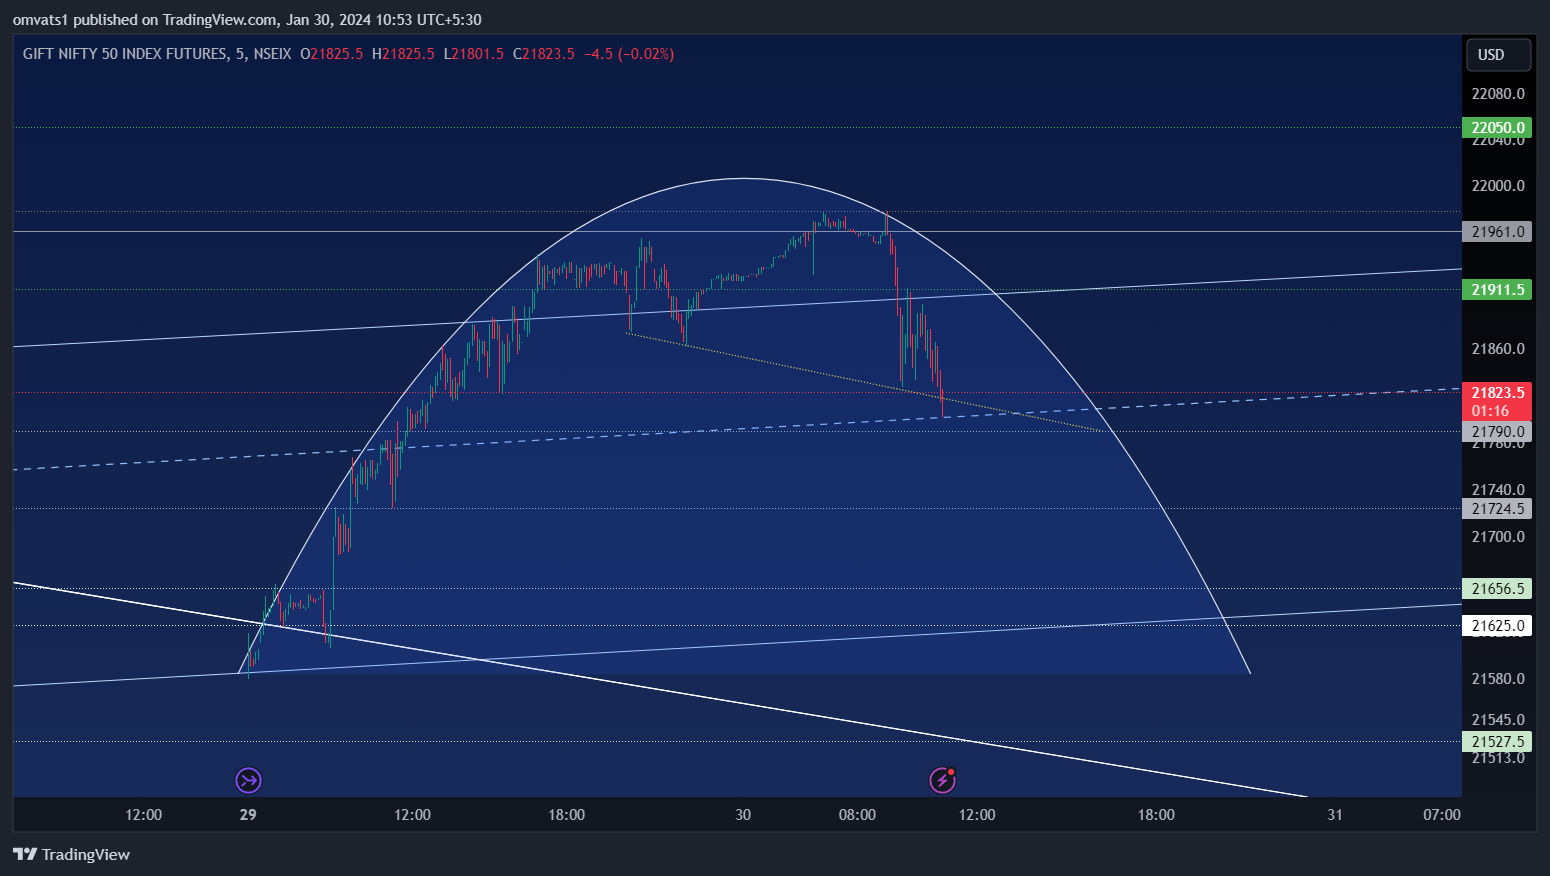1550x876 pixels.
Task: Click the change value −4.5 (−0.02%)
Action: coord(629,54)
